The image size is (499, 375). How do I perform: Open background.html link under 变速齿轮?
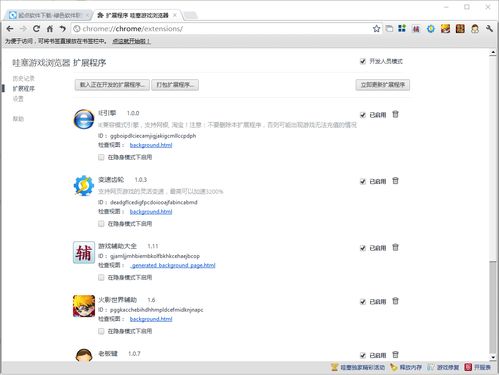click(x=151, y=212)
